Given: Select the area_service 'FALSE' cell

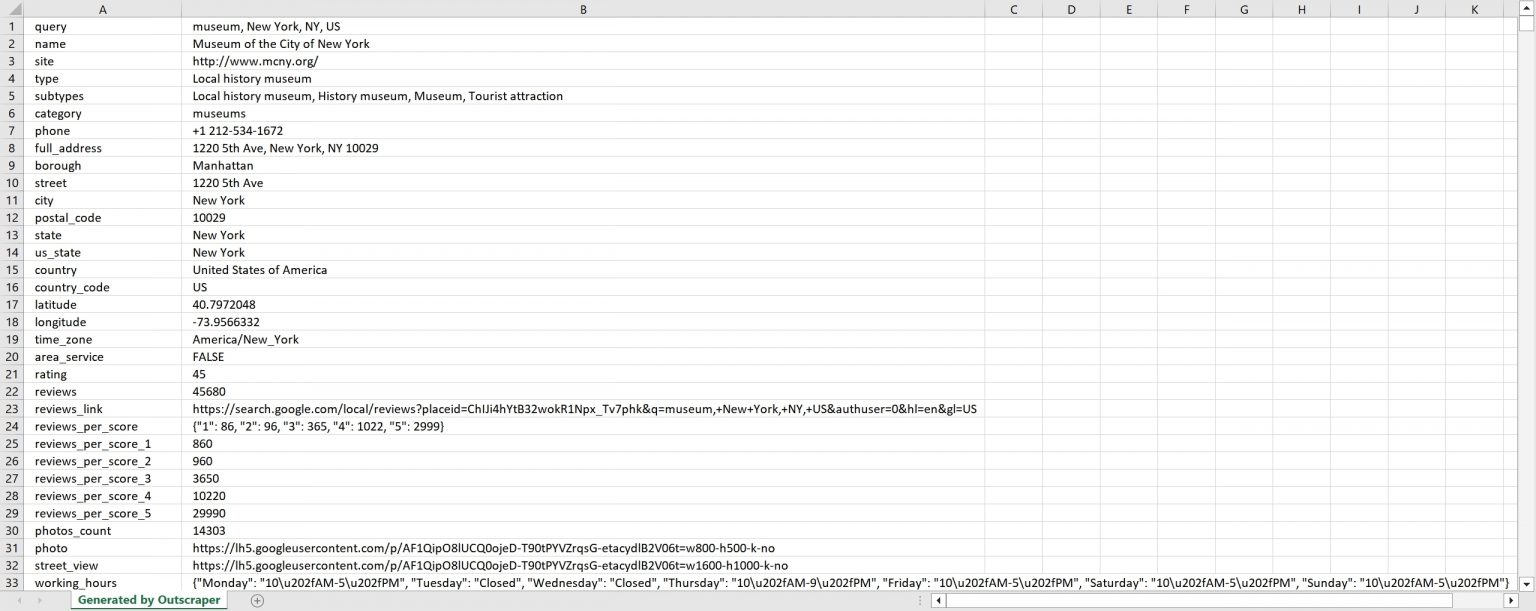Looking at the screenshot, I should click(207, 356).
